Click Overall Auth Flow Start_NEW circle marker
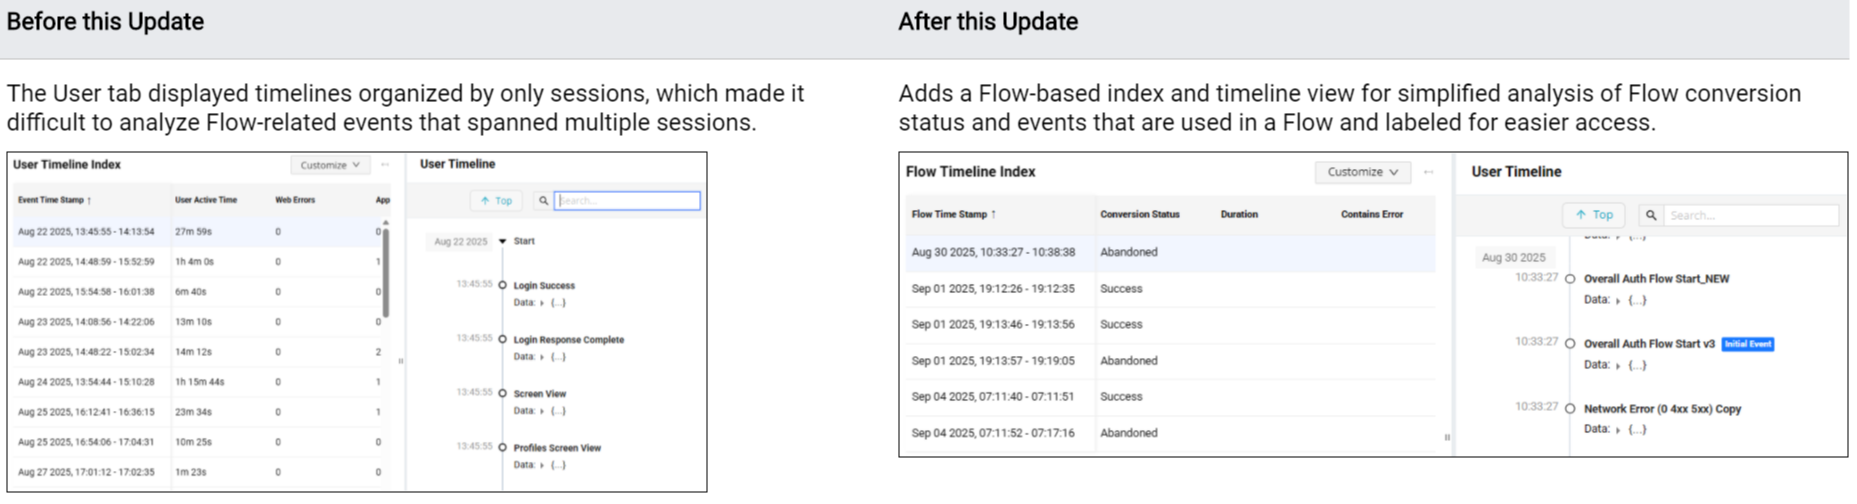 [1570, 279]
